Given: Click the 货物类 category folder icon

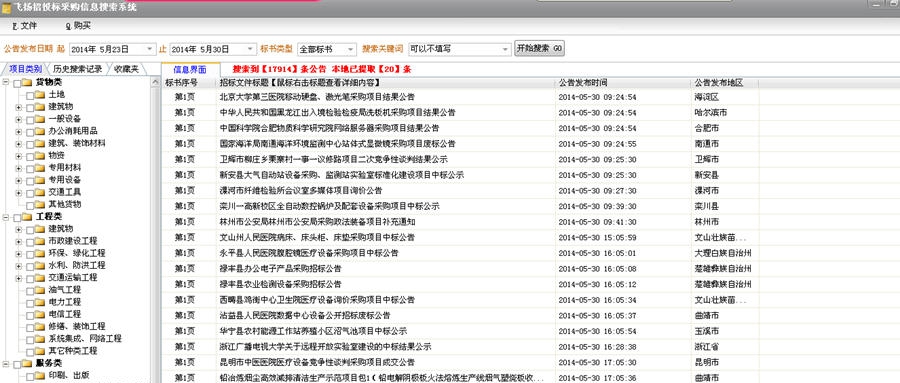Looking at the screenshot, I should [x=27, y=83].
